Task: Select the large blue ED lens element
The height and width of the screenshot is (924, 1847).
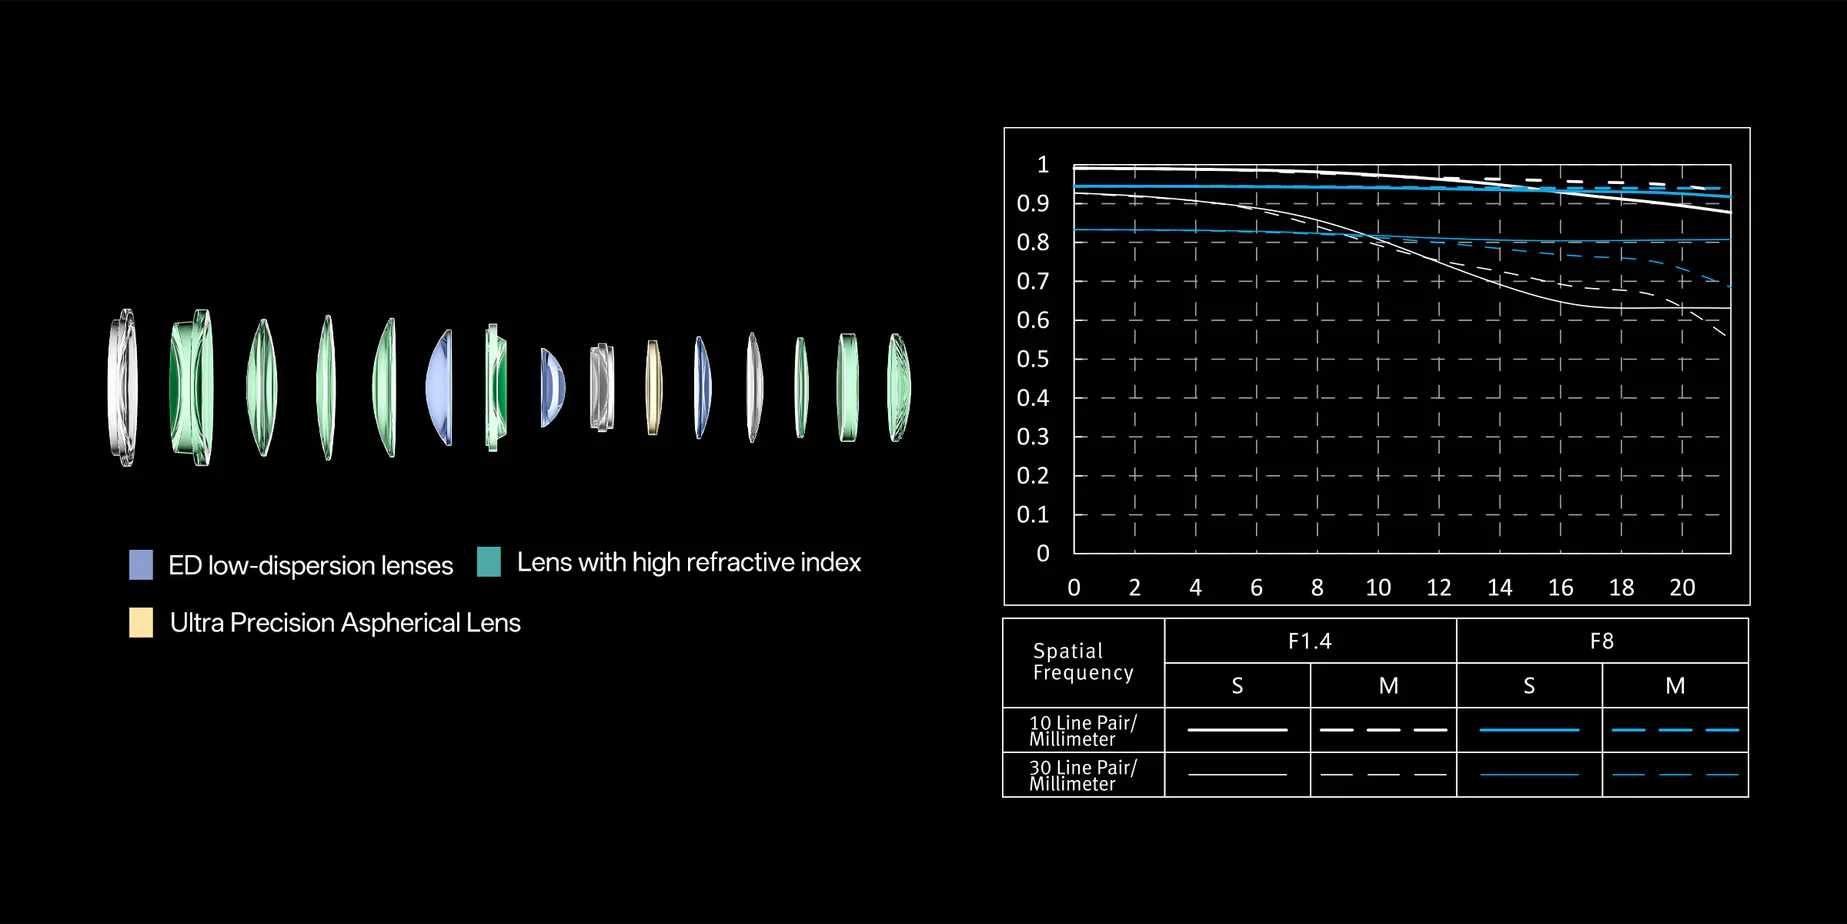Action: [440, 387]
